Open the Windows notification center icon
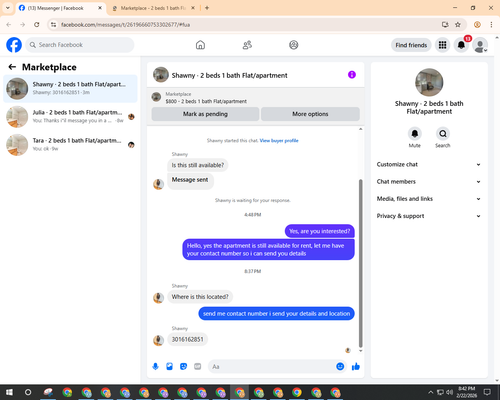This screenshot has width=500, height=400. [x=487, y=392]
